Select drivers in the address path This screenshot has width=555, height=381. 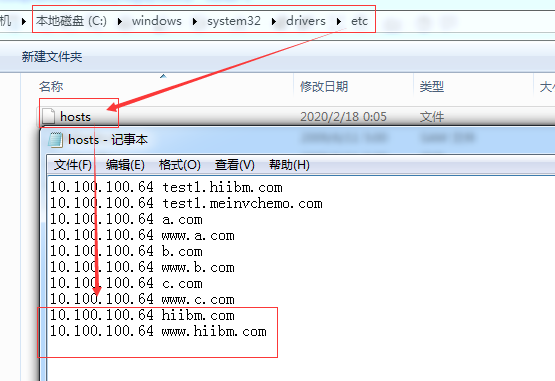click(305, 21)
